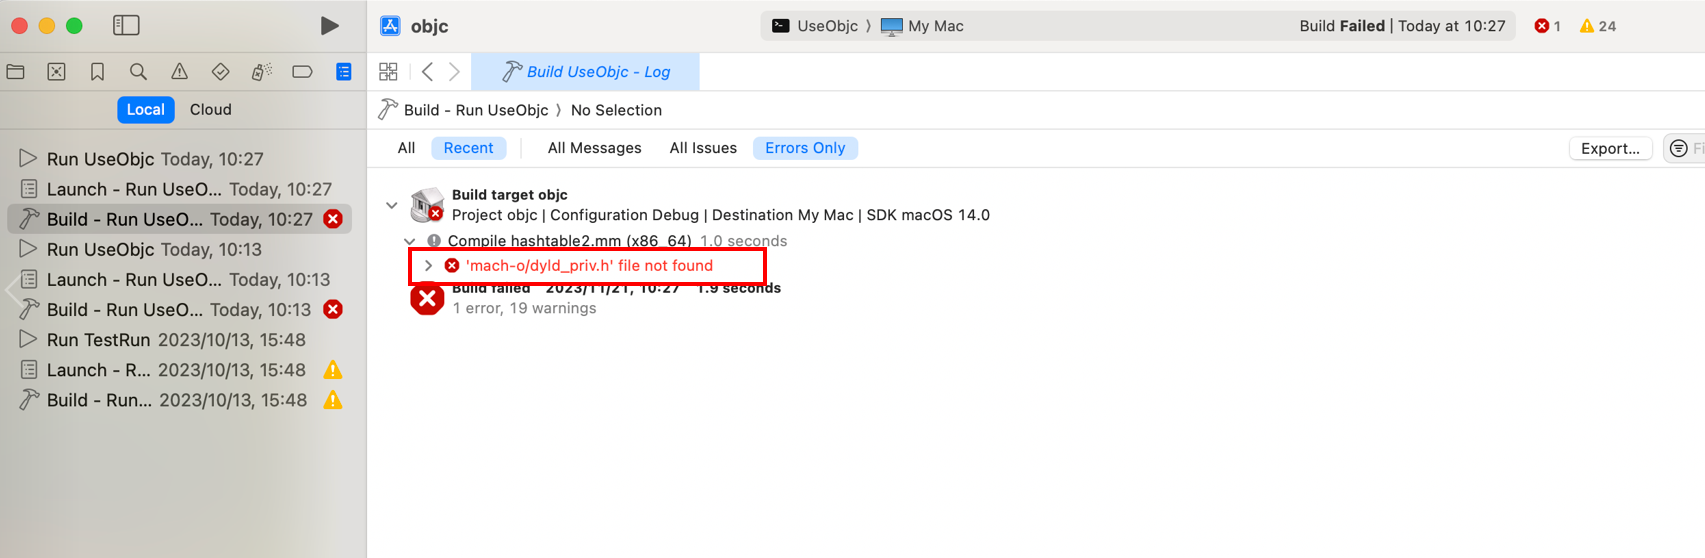Switch to Local reports
Viewport: 1705px width, 558px height.
(145, 109)
